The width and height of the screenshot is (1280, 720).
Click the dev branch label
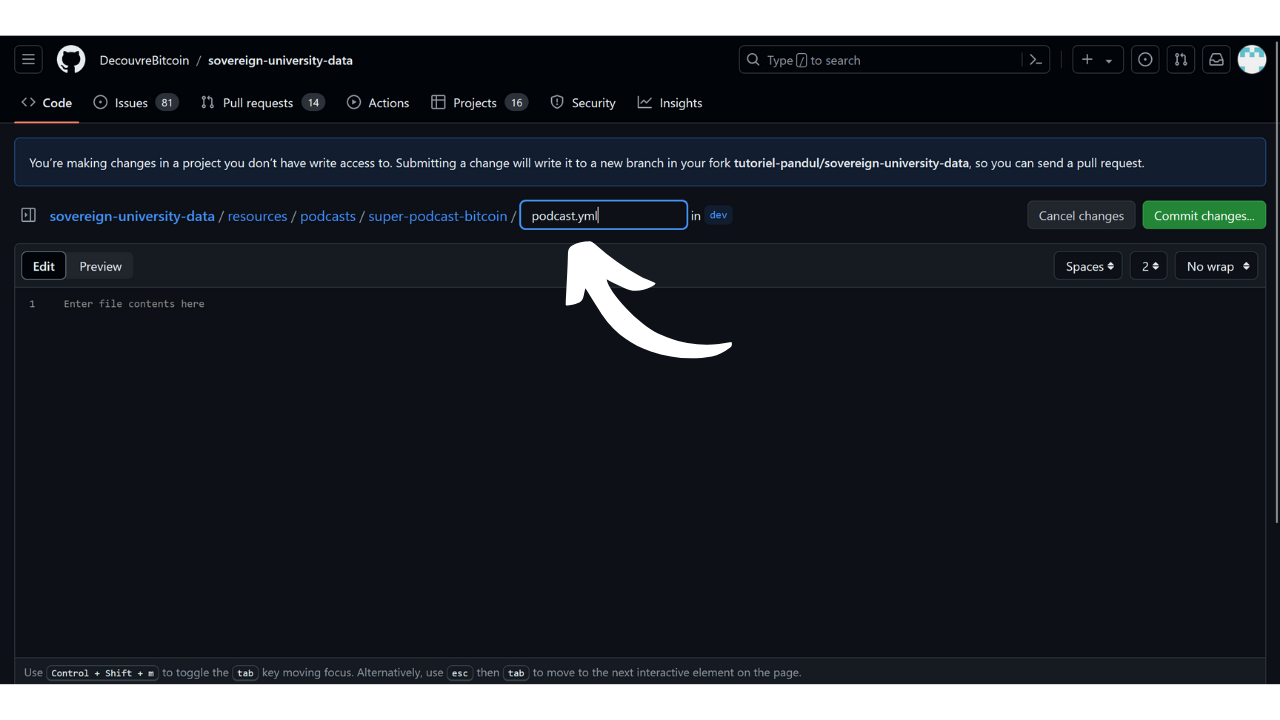718,215
